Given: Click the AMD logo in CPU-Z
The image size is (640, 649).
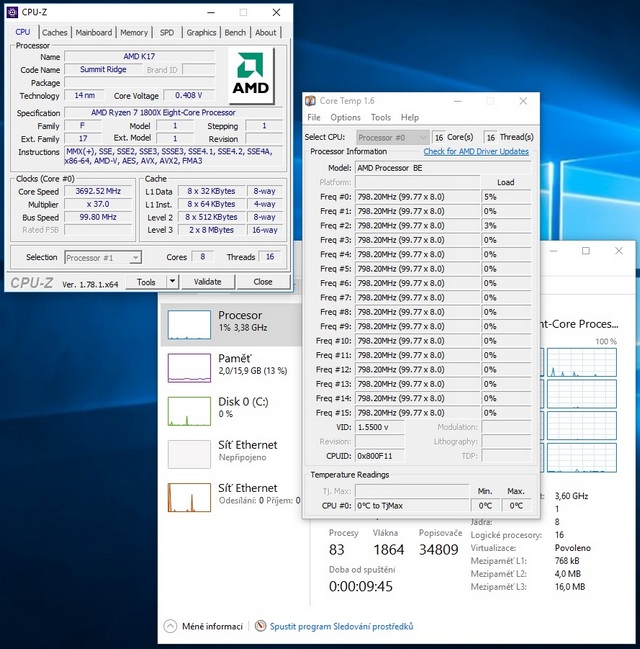Looking at the screenshot, I should point(250,75).
